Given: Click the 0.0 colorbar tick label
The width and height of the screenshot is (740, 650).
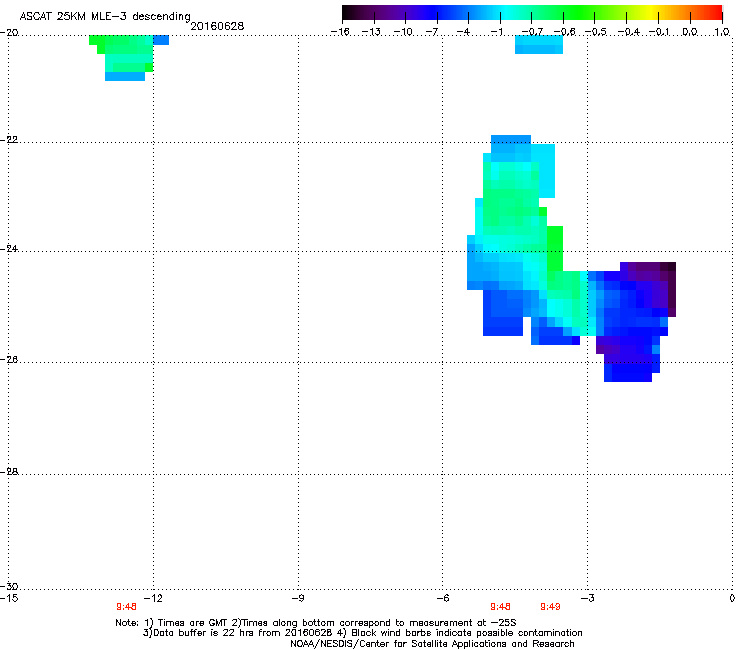Looking at the screenshot, I should pos(690,32).
